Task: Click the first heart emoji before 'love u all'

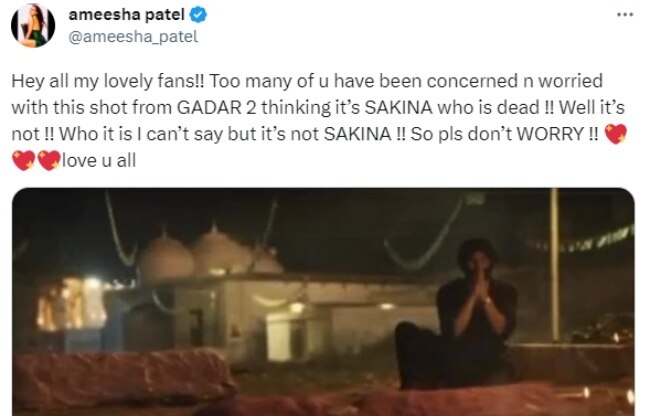Action: pyautogui.click(x=23, y=158)
